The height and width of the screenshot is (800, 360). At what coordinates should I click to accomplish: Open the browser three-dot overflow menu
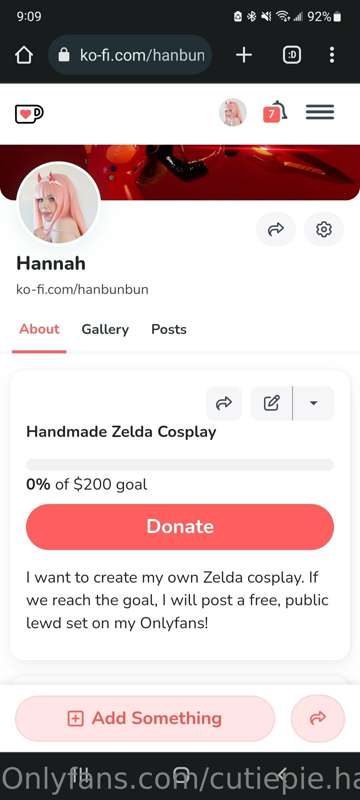pos(332,55)
